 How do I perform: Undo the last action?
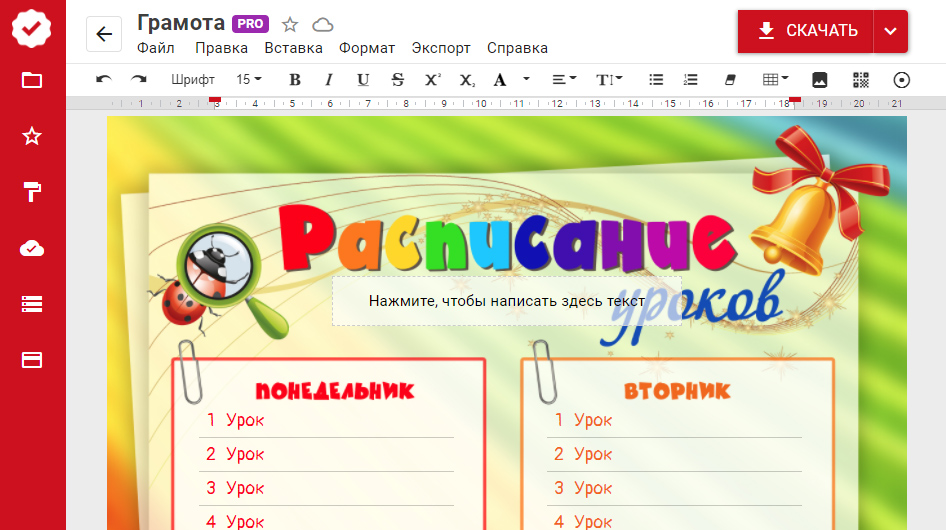coord(104,80)
